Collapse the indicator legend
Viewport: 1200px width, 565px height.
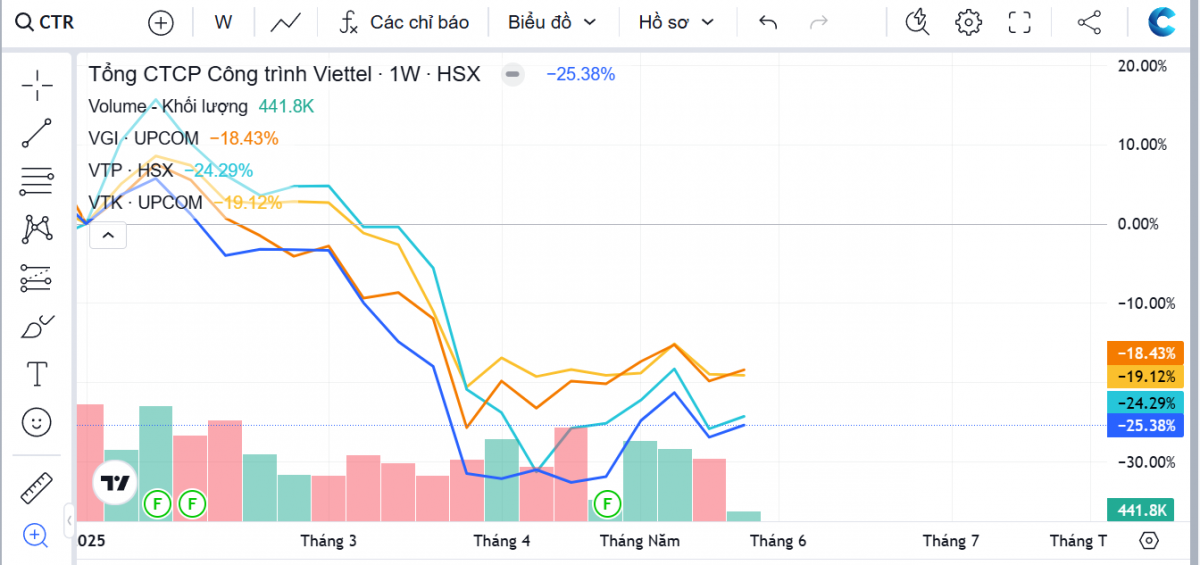click(x=108, y=236)
